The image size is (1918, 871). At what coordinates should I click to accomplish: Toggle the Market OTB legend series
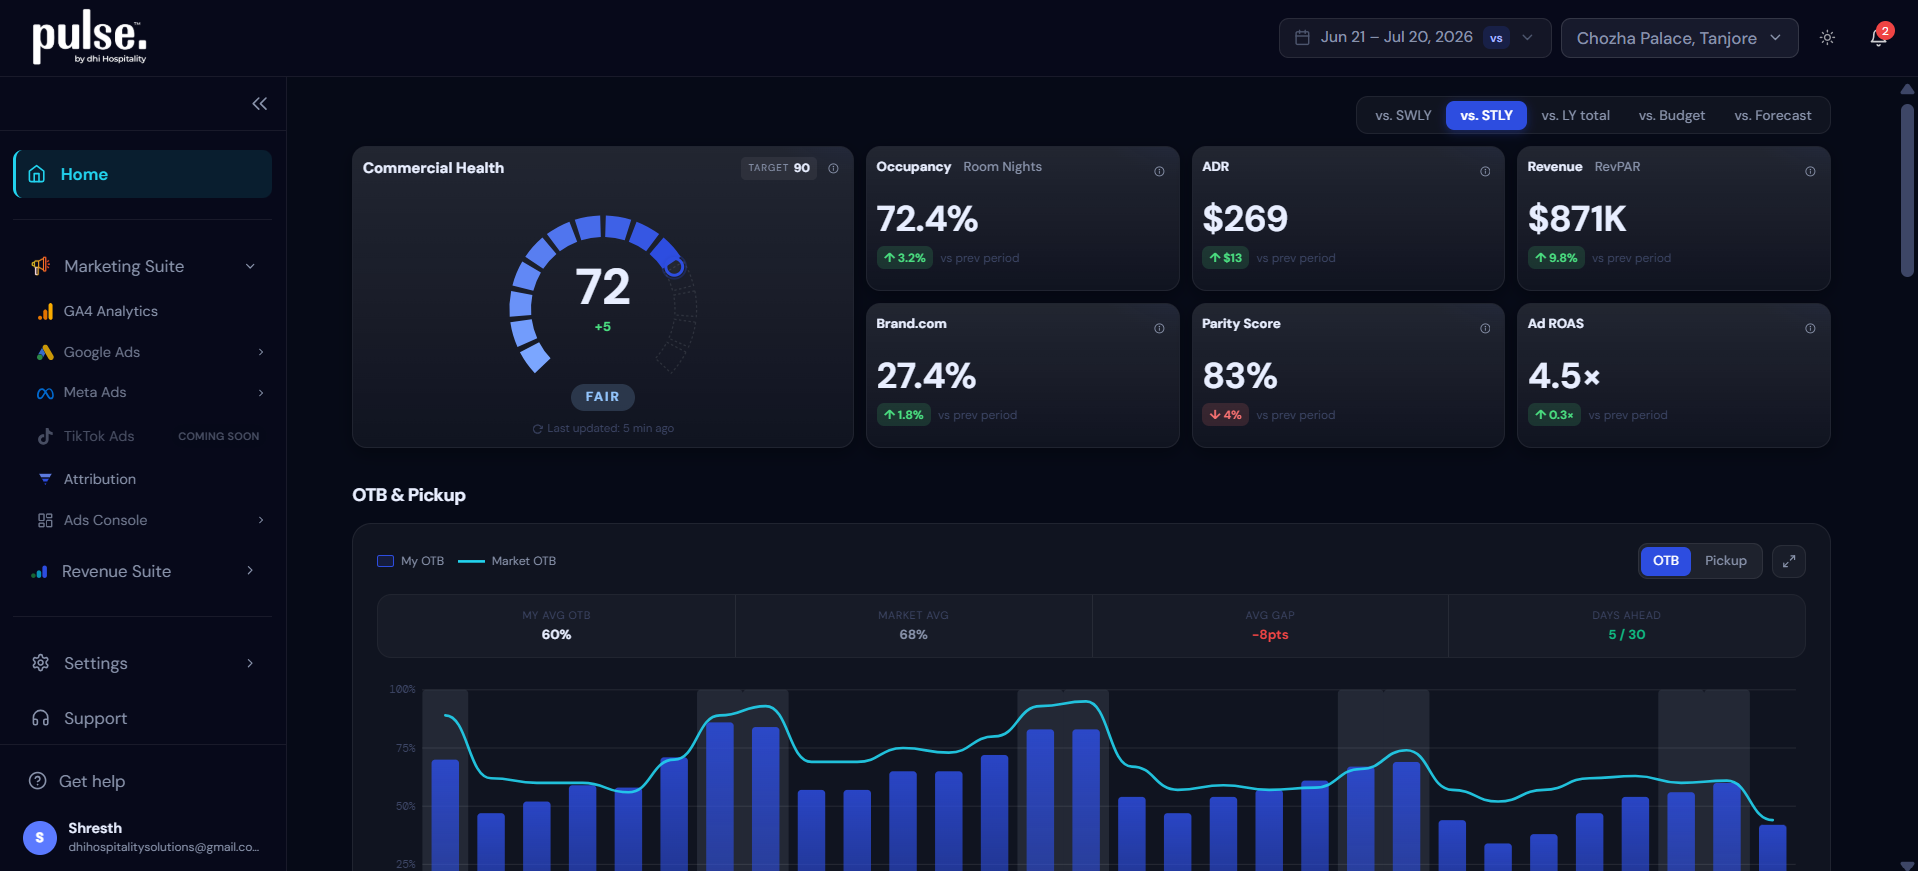tap(507, 561)
